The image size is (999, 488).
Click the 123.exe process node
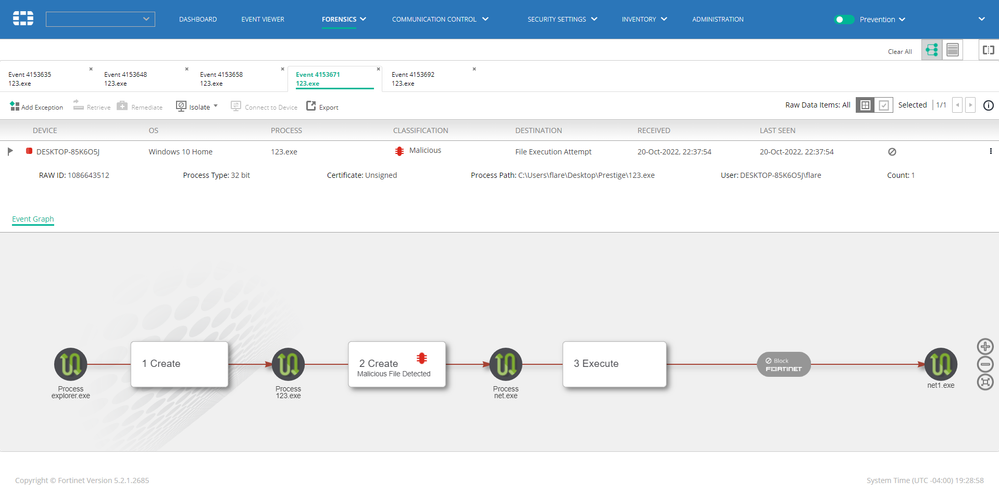click(288, 364)
